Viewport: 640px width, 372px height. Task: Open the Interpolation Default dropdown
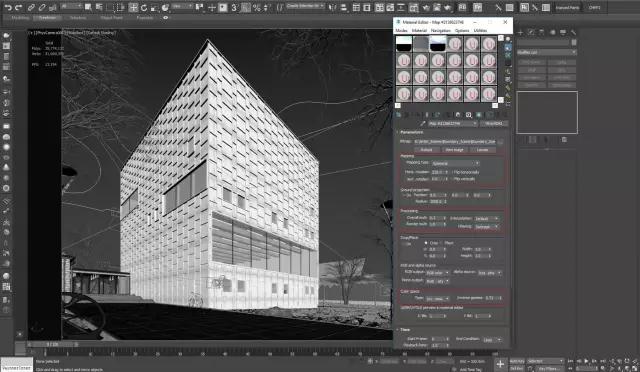(x=486, y=218)
